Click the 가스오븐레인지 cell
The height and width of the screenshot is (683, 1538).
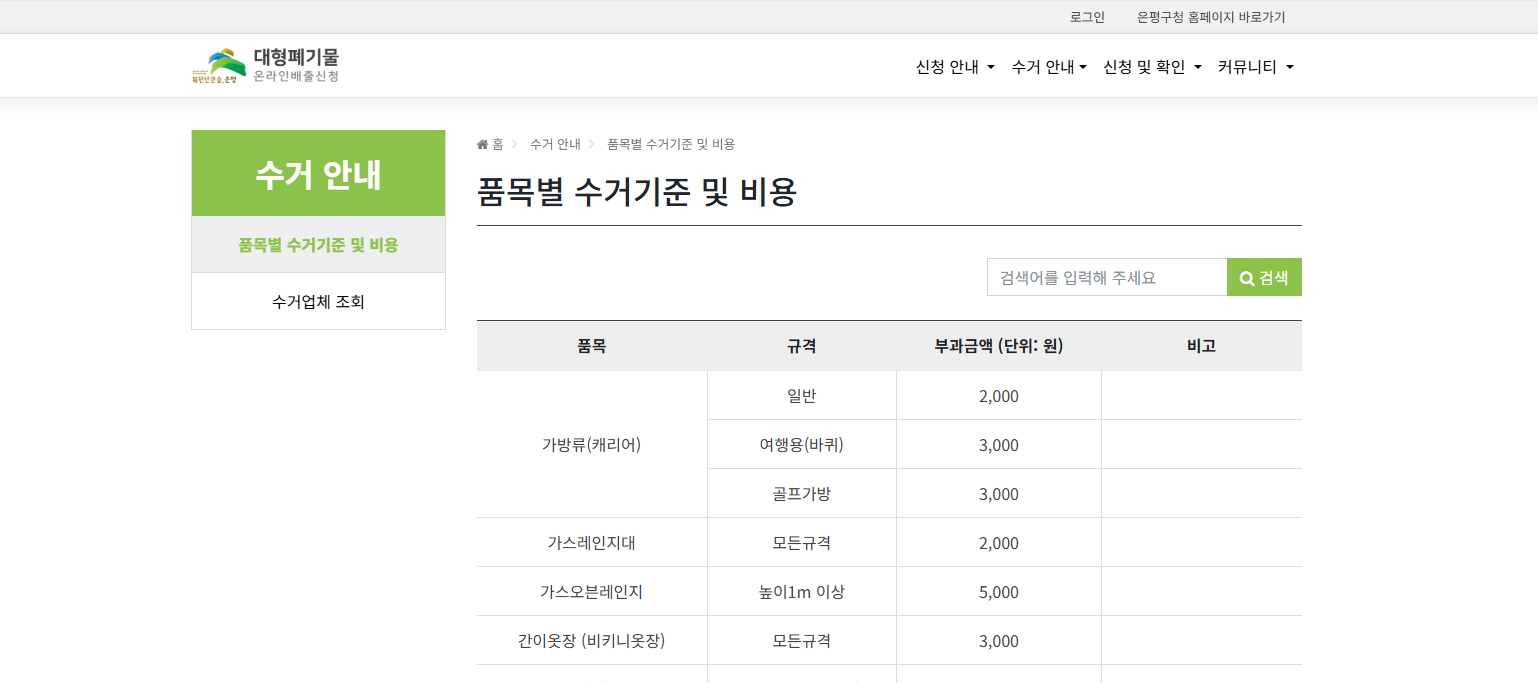(x=592, y=592)
